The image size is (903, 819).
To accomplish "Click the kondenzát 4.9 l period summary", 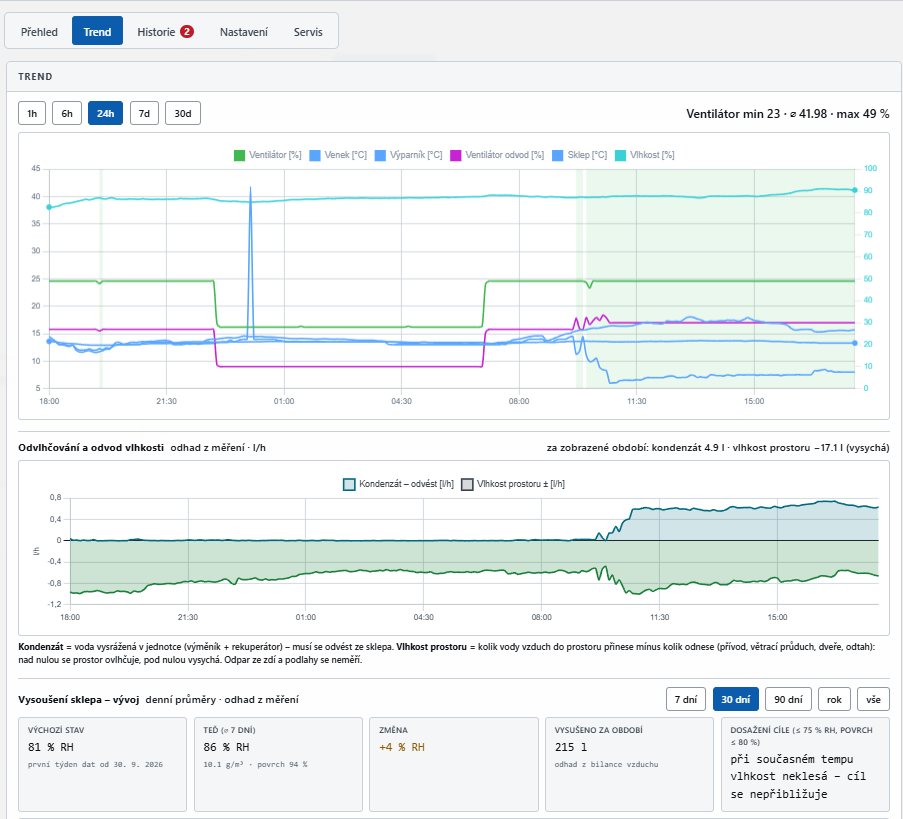I will 718,448.
